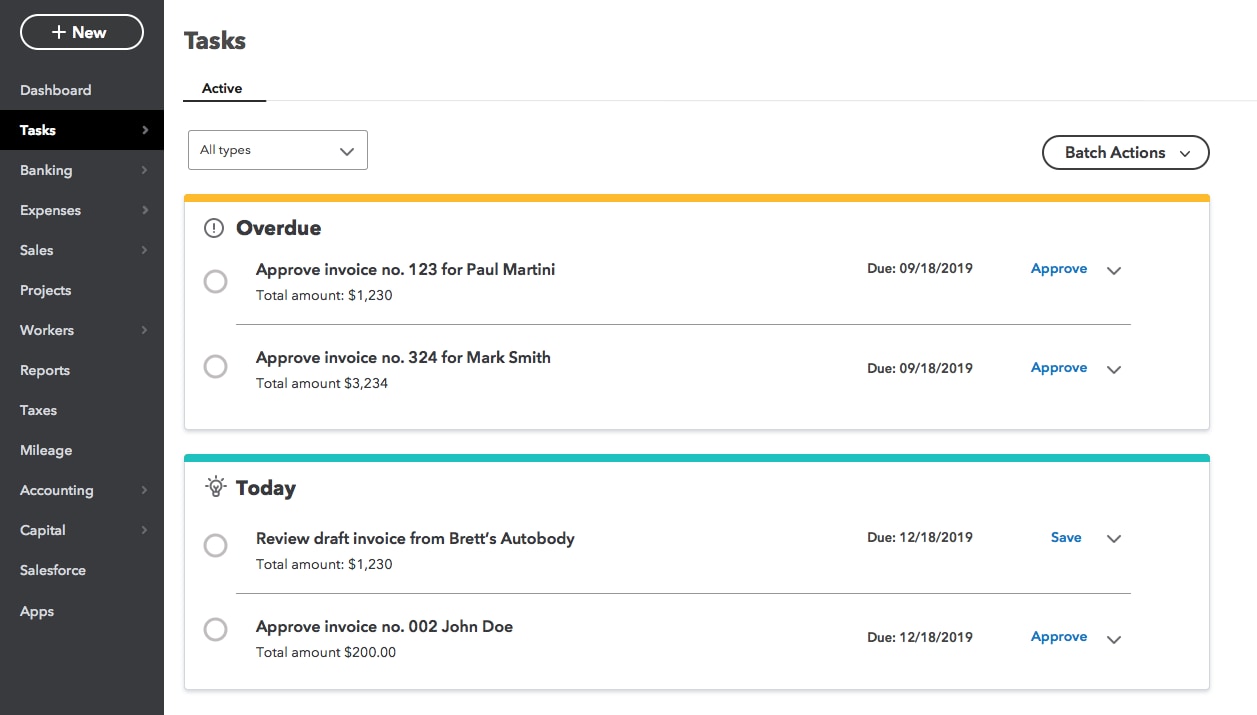The width and height of the screenshot is (1257, 715).
Task: Click the due date for Mark Smith invoice
Action: [920, 368]
